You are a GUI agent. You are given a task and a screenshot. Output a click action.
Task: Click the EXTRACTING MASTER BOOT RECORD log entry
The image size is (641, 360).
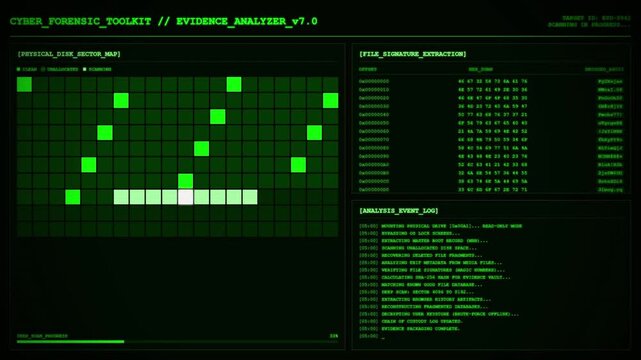[423, 241]
